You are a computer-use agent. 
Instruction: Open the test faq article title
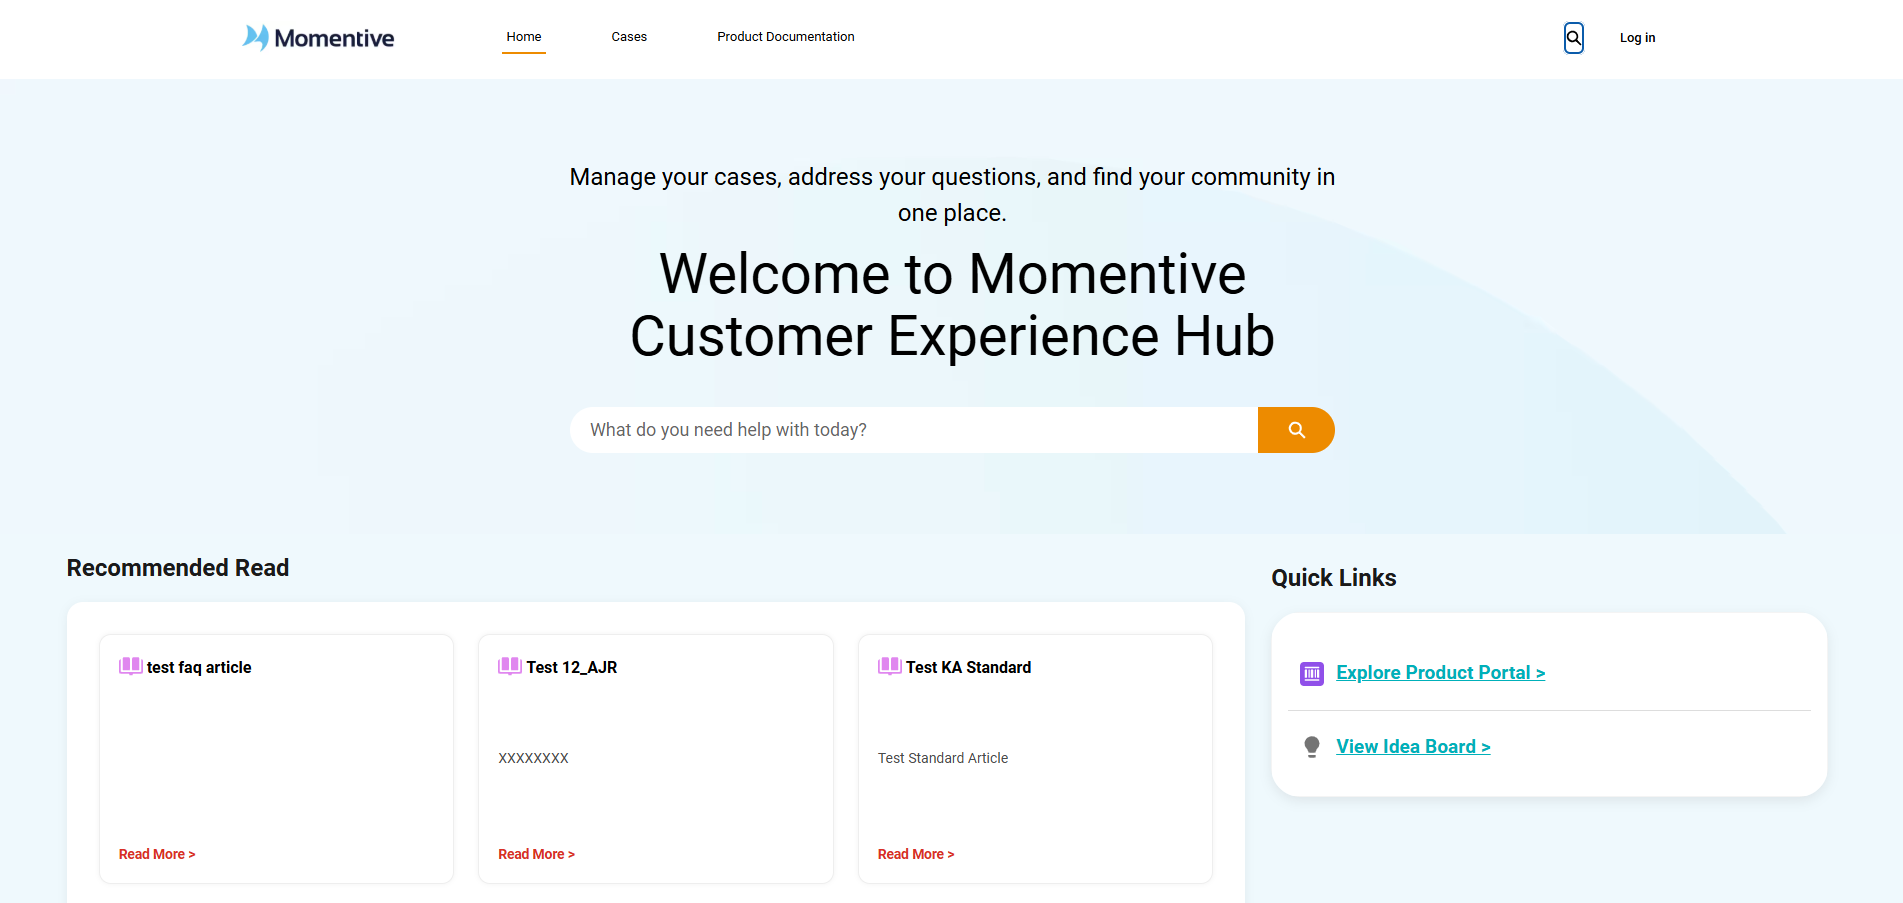pyautogui.click(x=199, y=667)
